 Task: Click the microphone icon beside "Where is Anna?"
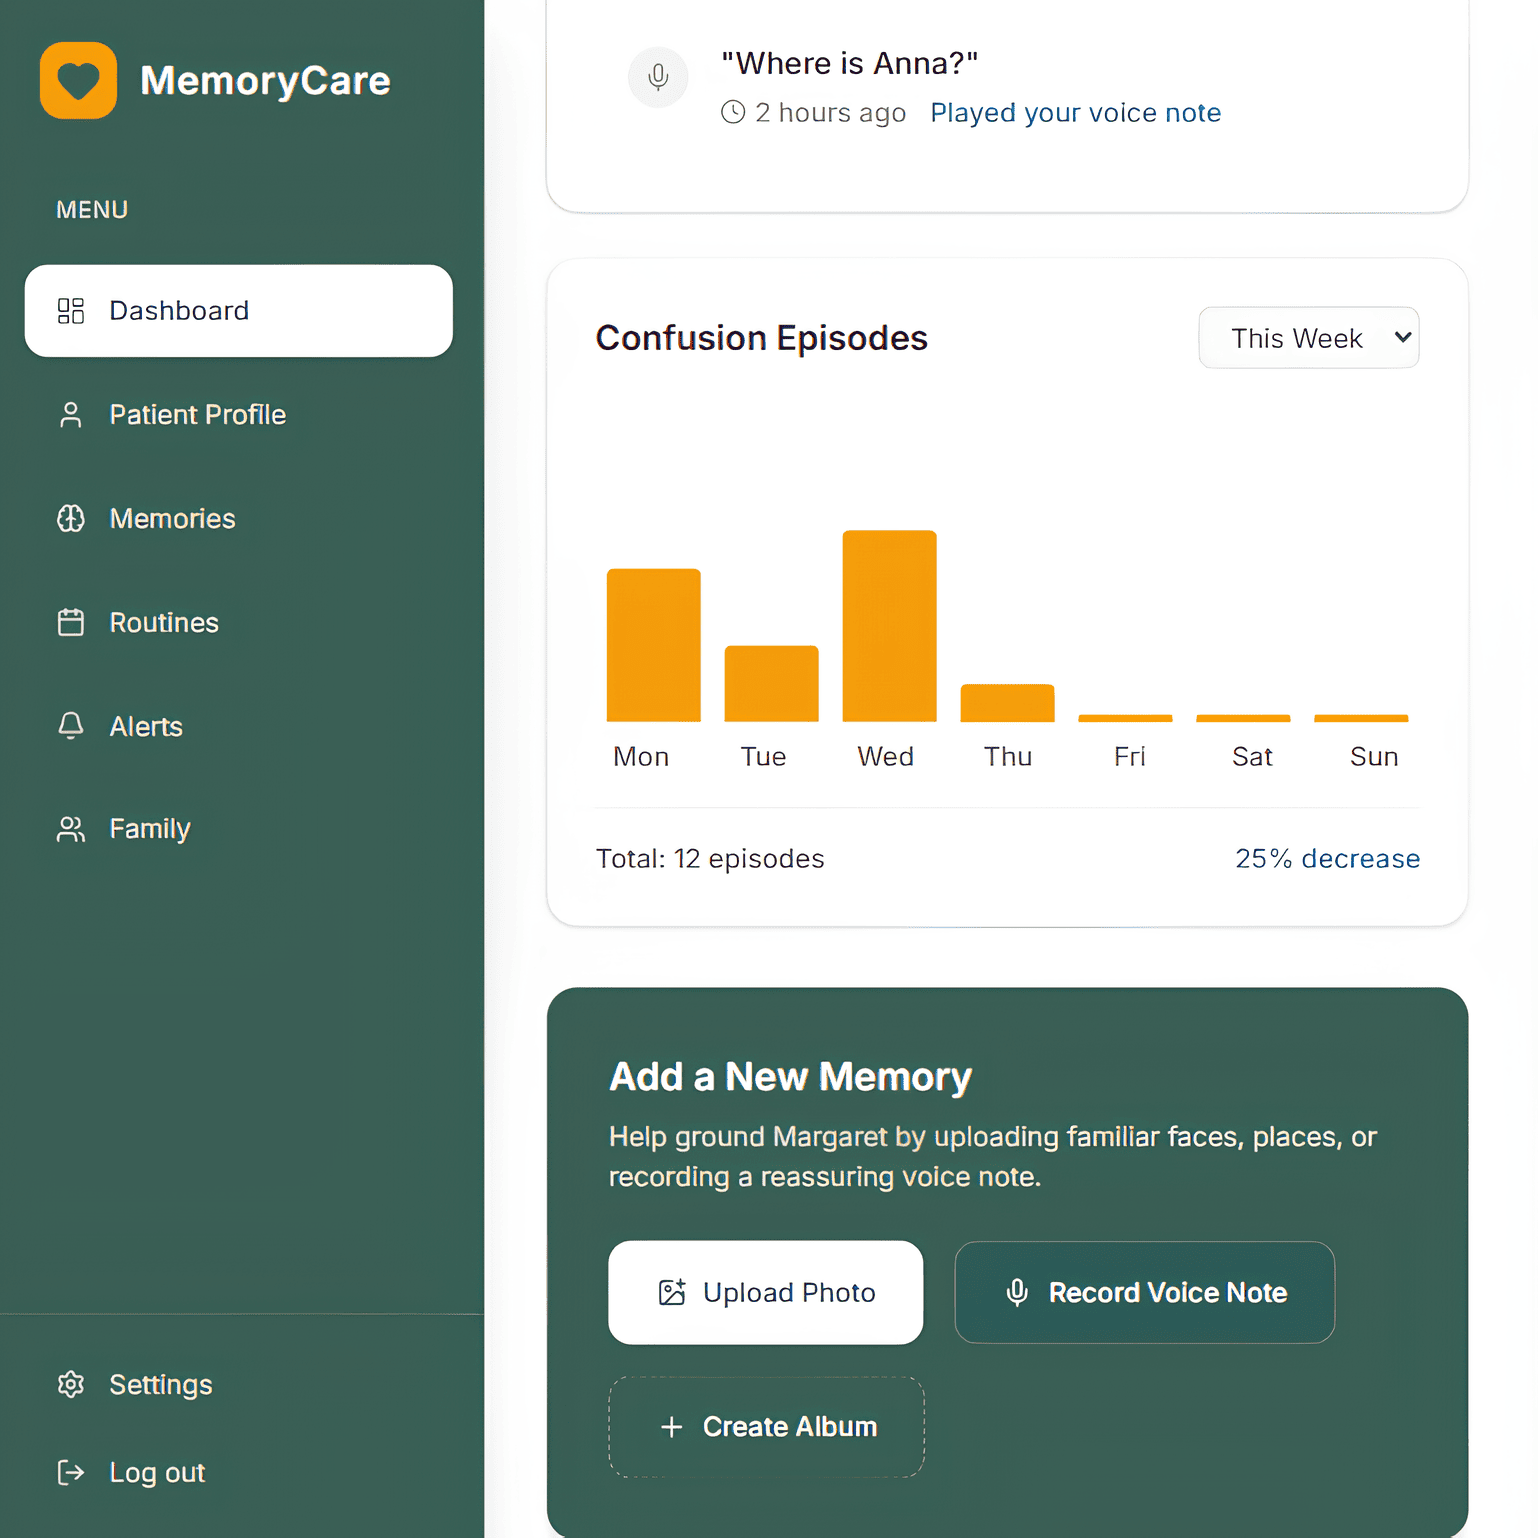pyautogui.click(x=658, y=77)
